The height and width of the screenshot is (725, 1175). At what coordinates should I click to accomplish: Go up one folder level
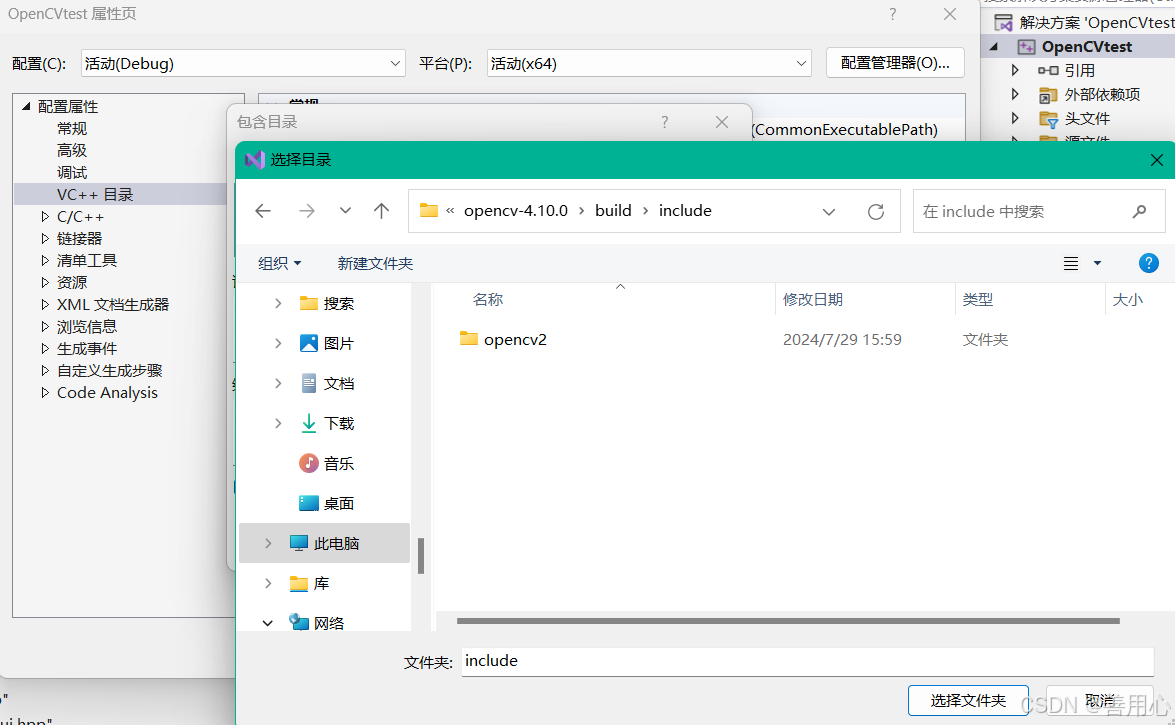pos(381,211)
